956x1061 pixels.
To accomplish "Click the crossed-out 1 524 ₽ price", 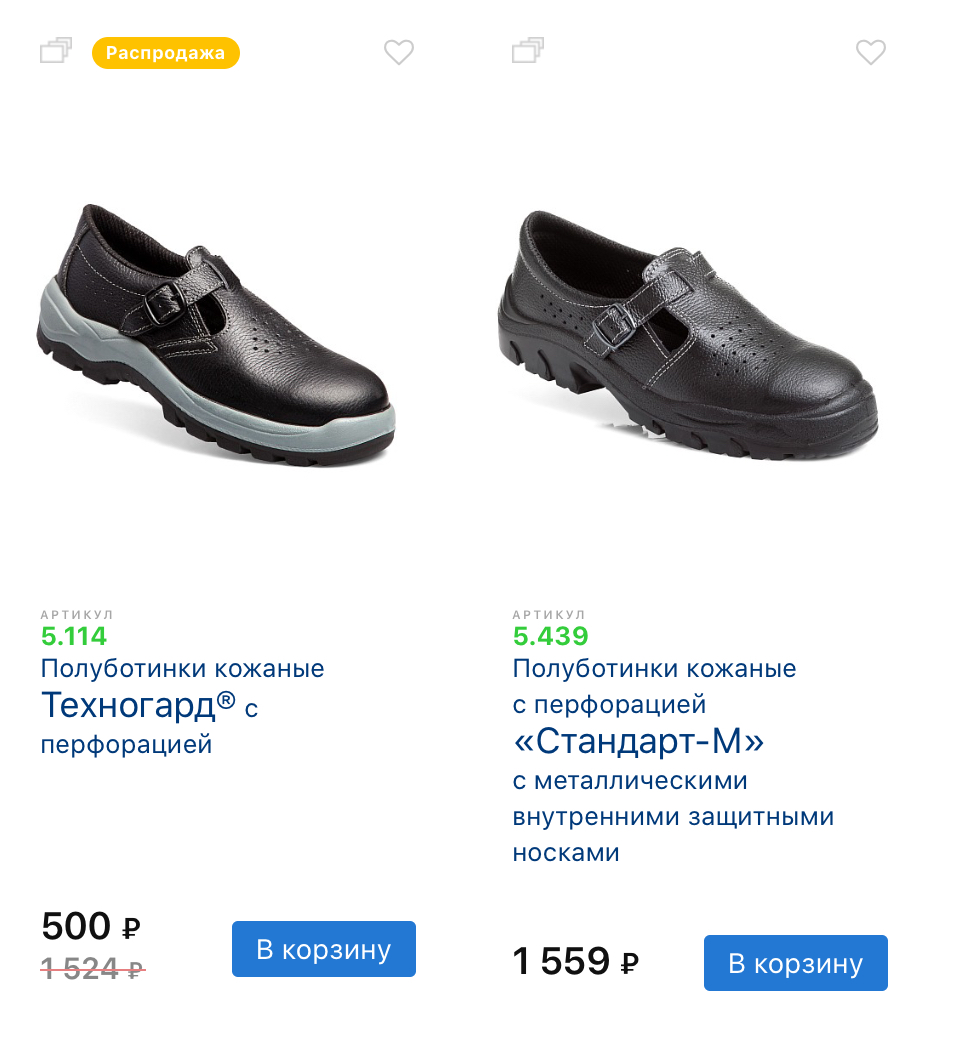I will 93,968.
